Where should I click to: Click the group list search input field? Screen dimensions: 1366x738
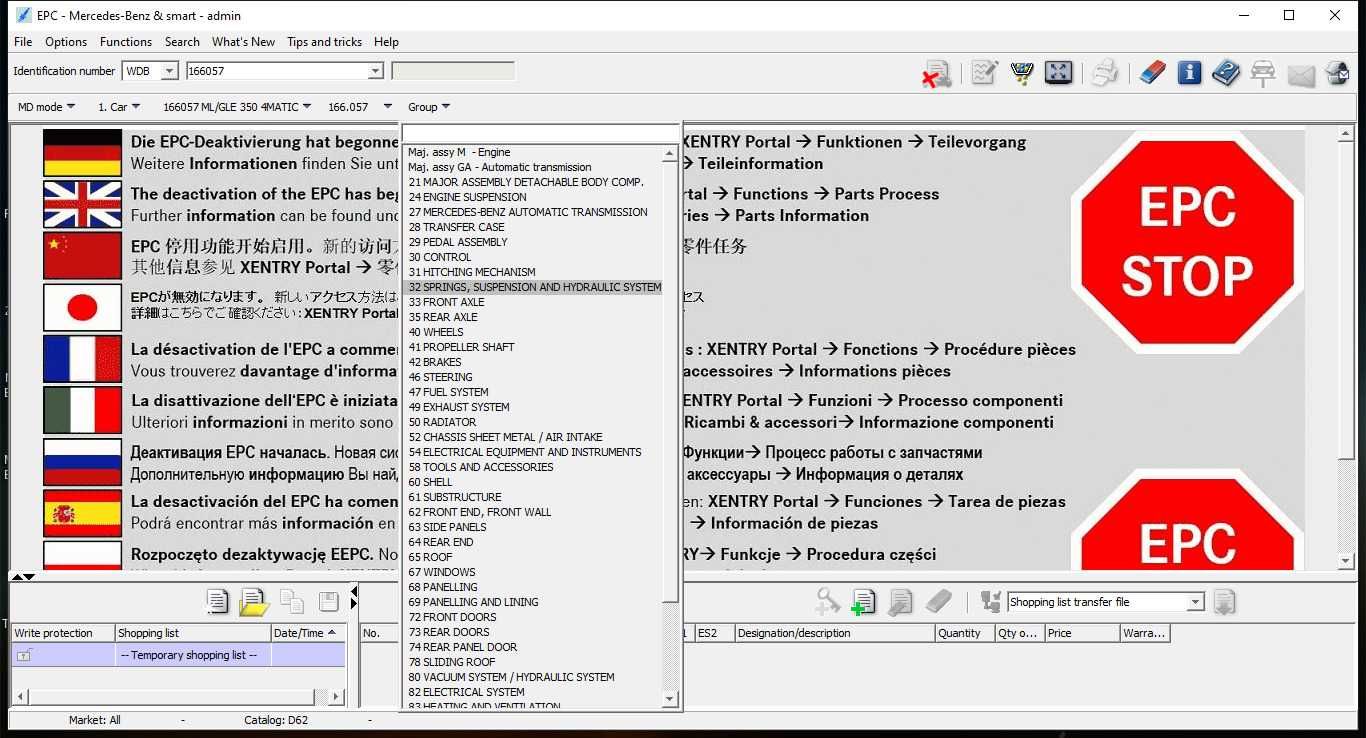540,133
